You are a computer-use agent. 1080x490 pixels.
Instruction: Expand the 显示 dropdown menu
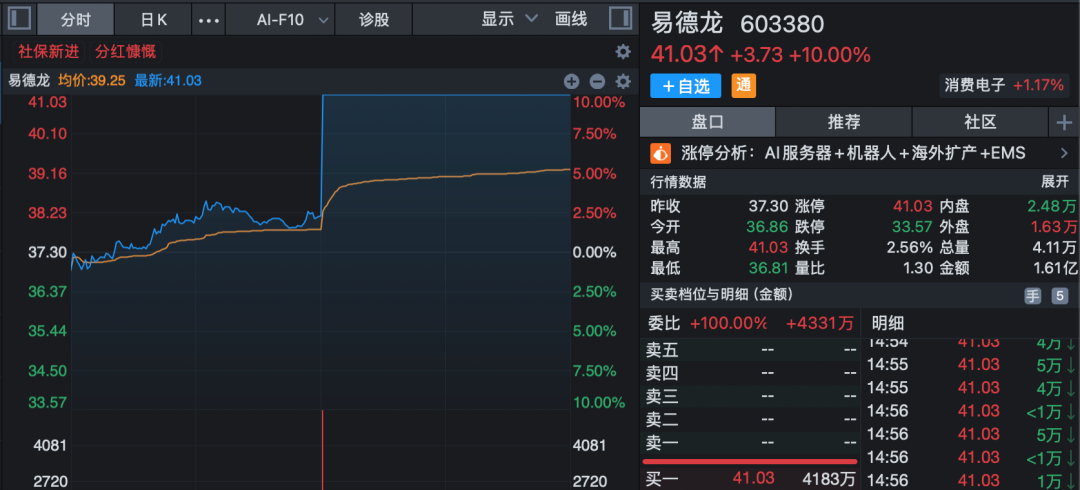[509, 19]
